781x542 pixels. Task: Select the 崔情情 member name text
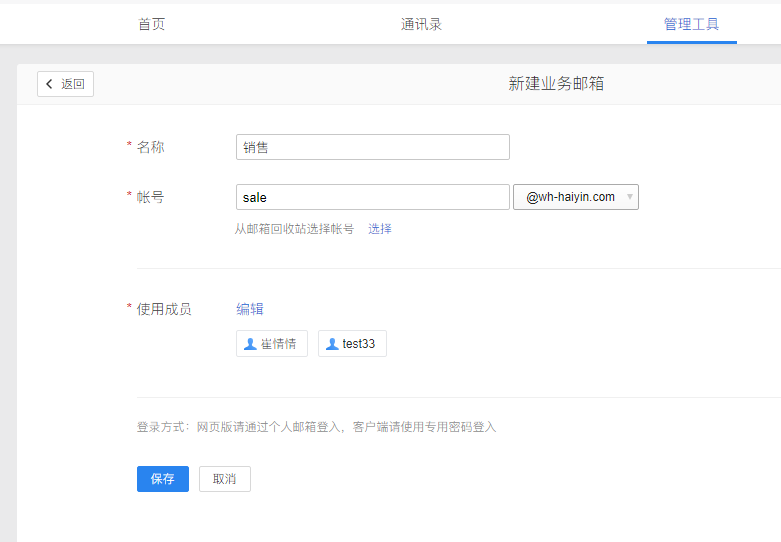point(279,344)
